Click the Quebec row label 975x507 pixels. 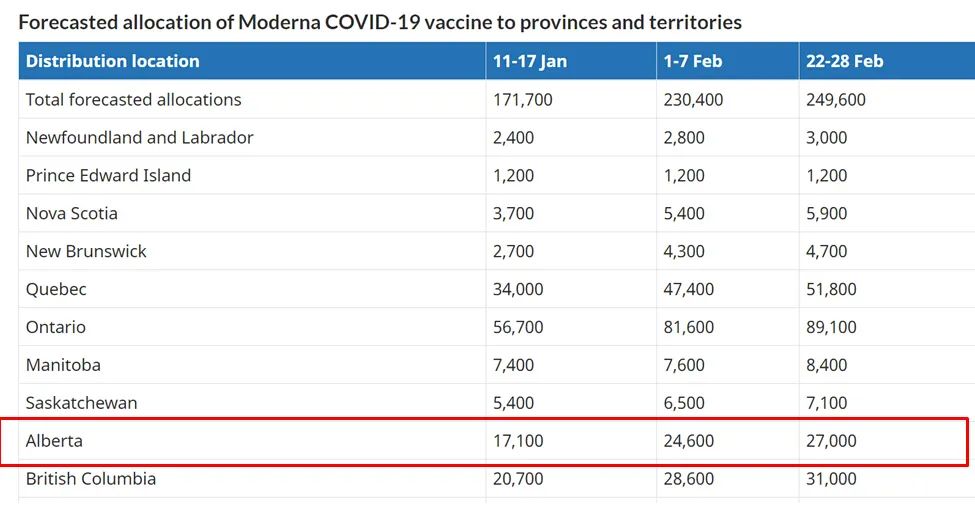pyautogui.click(x=56, y=289)
